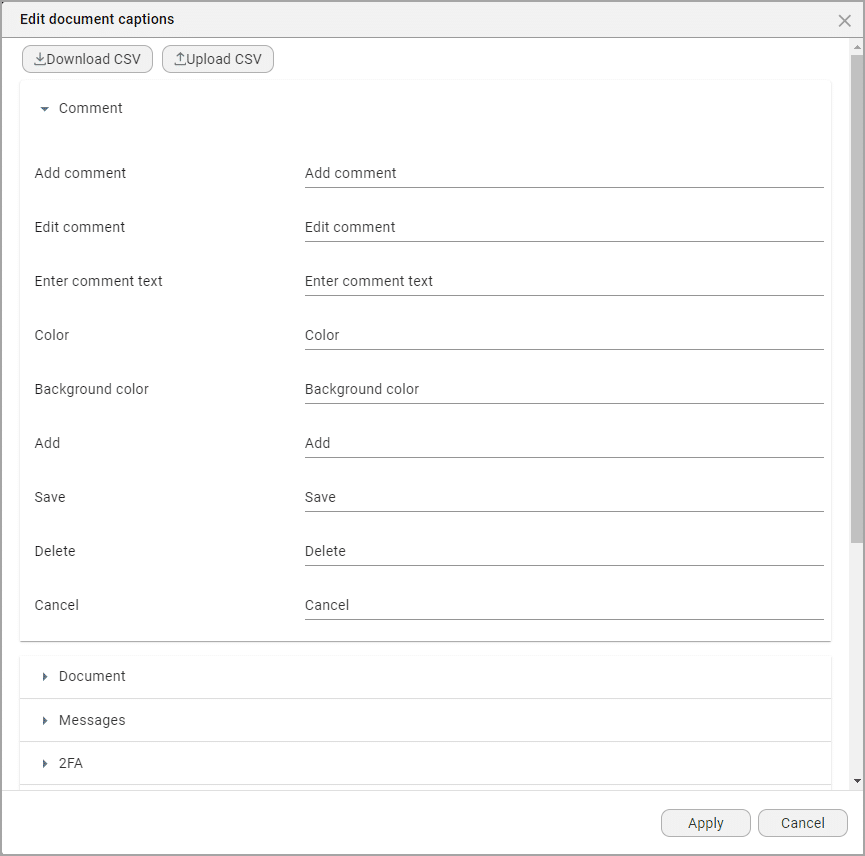Click the download arrow icon on Download CSV
Screen dimensions: 865x856
pyautogui.click(x=41, y=58)
